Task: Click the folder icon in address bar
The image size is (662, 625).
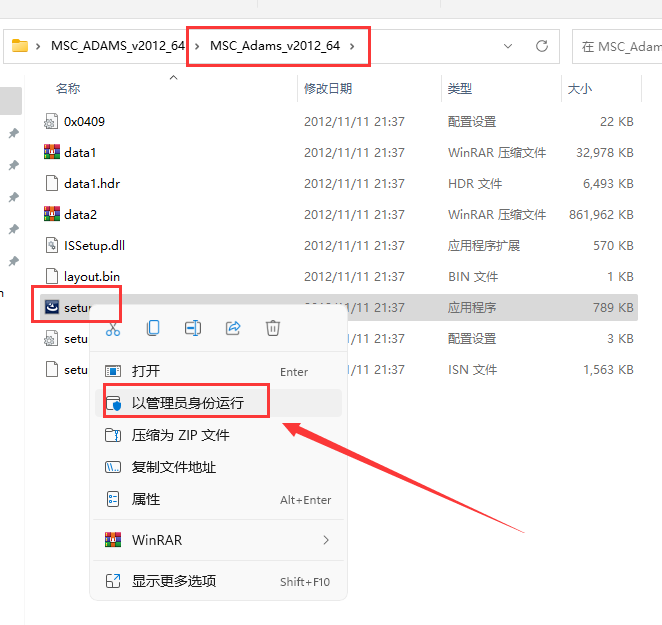Action: pos(20,46)
